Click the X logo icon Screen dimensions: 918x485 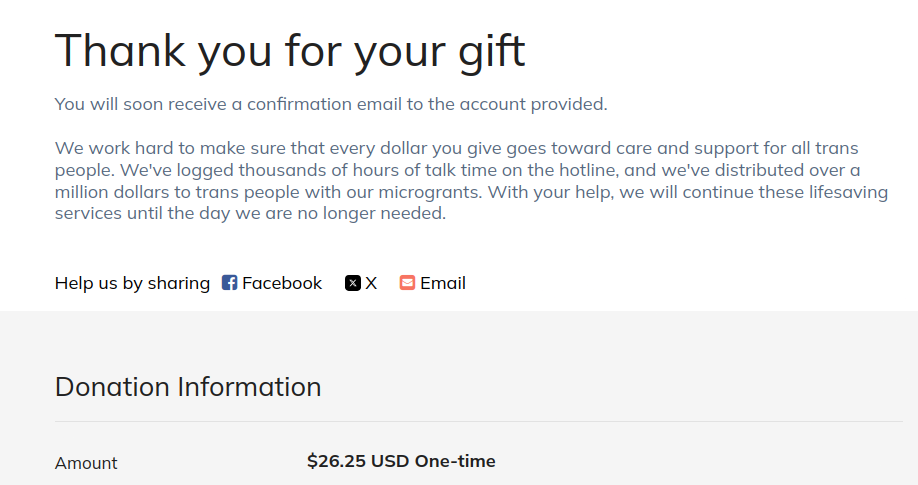(353, 283)
